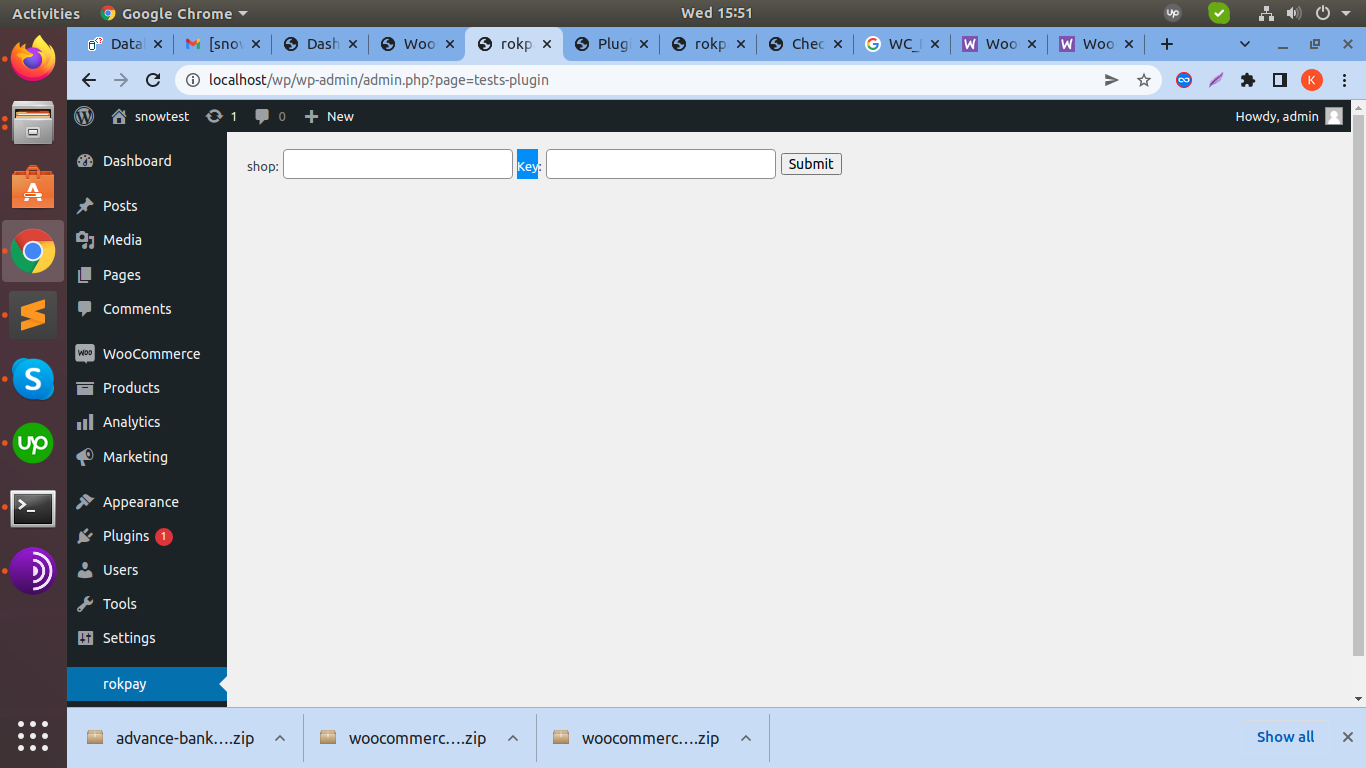This screenshot has height=768, width=1366.
Task: Open the WooCommerce menu item
Action: pos(151,354)
